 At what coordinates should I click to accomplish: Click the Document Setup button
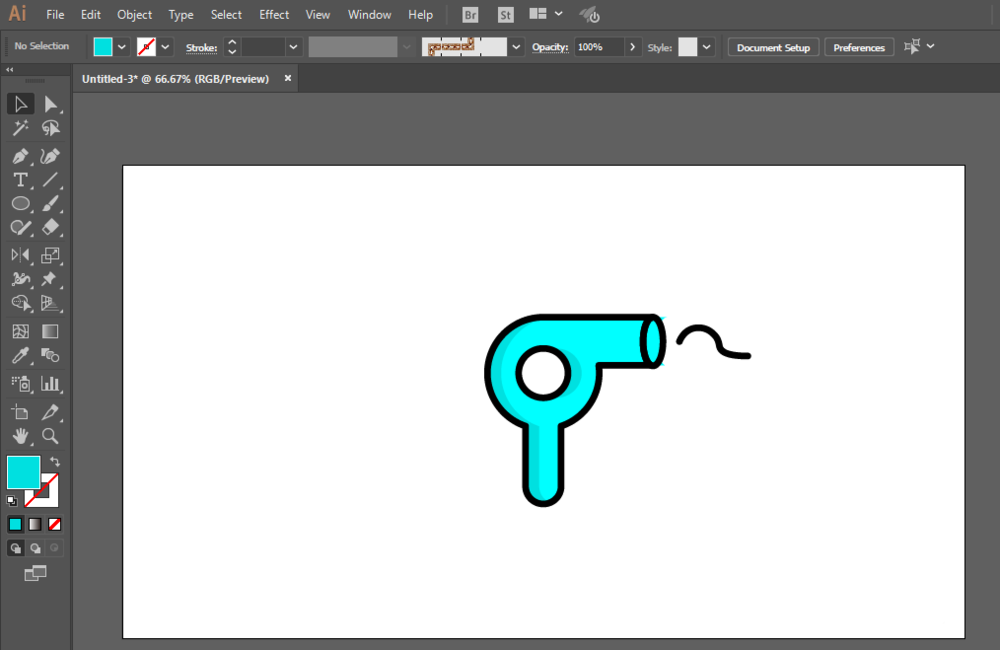(x=773, y=47)
